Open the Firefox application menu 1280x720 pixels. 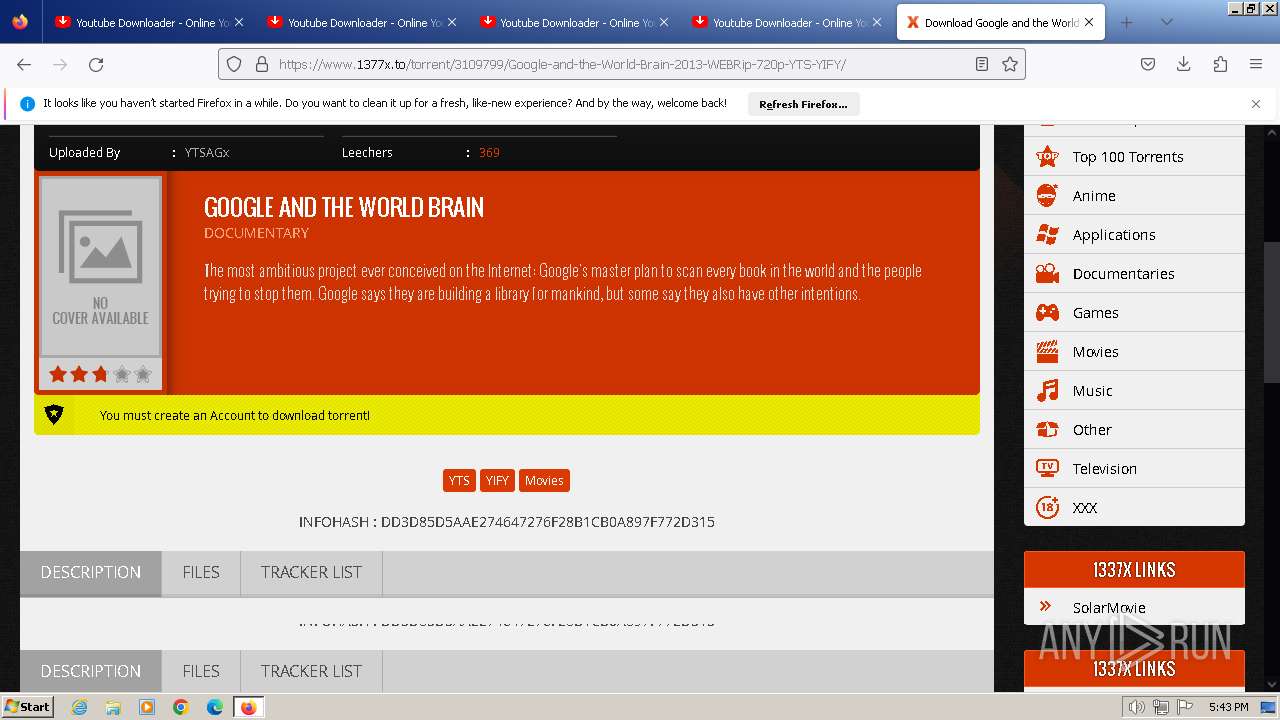1256,64
